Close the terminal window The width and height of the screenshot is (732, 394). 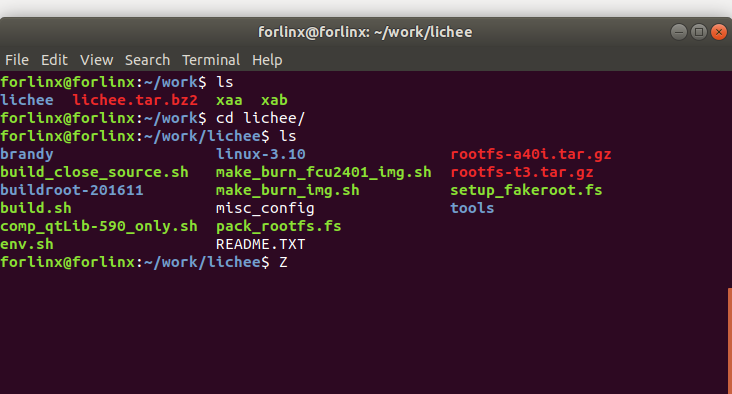[719, 32]
